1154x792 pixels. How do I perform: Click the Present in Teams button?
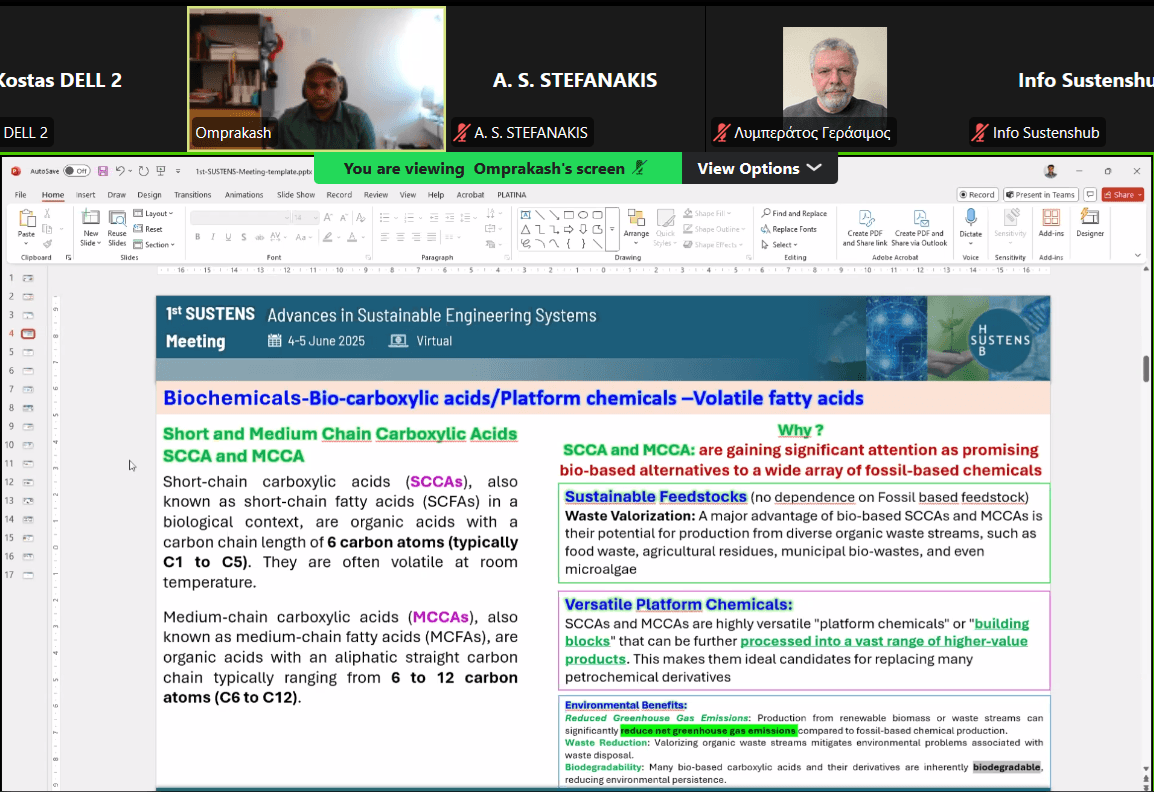pyautogui.click(x=1040, y=195)
